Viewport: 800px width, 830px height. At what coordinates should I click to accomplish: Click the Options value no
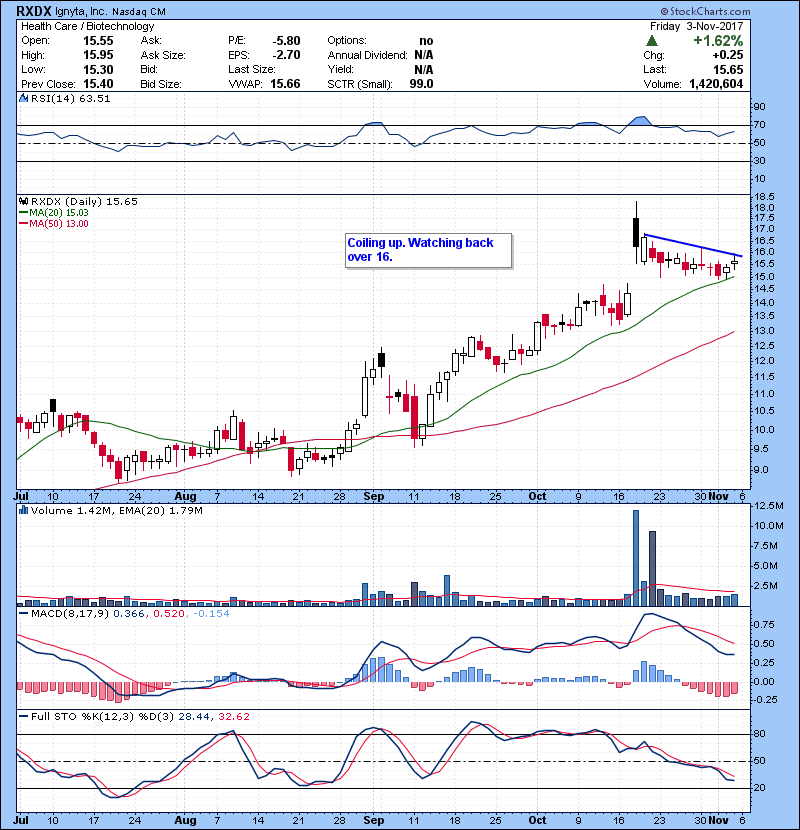click(x=426, y=40)
